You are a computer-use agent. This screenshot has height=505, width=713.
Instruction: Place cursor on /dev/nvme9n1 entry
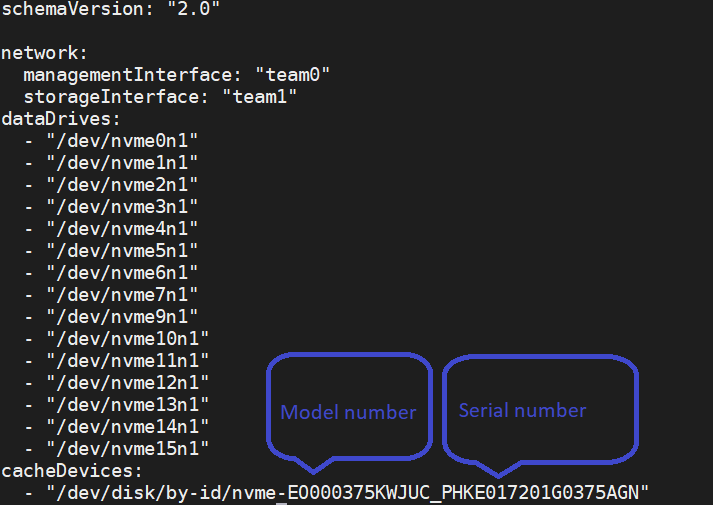point(122,316)
